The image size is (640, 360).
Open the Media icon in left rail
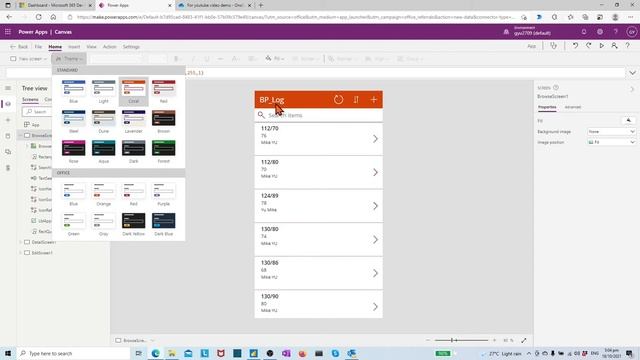click(8, 152)
